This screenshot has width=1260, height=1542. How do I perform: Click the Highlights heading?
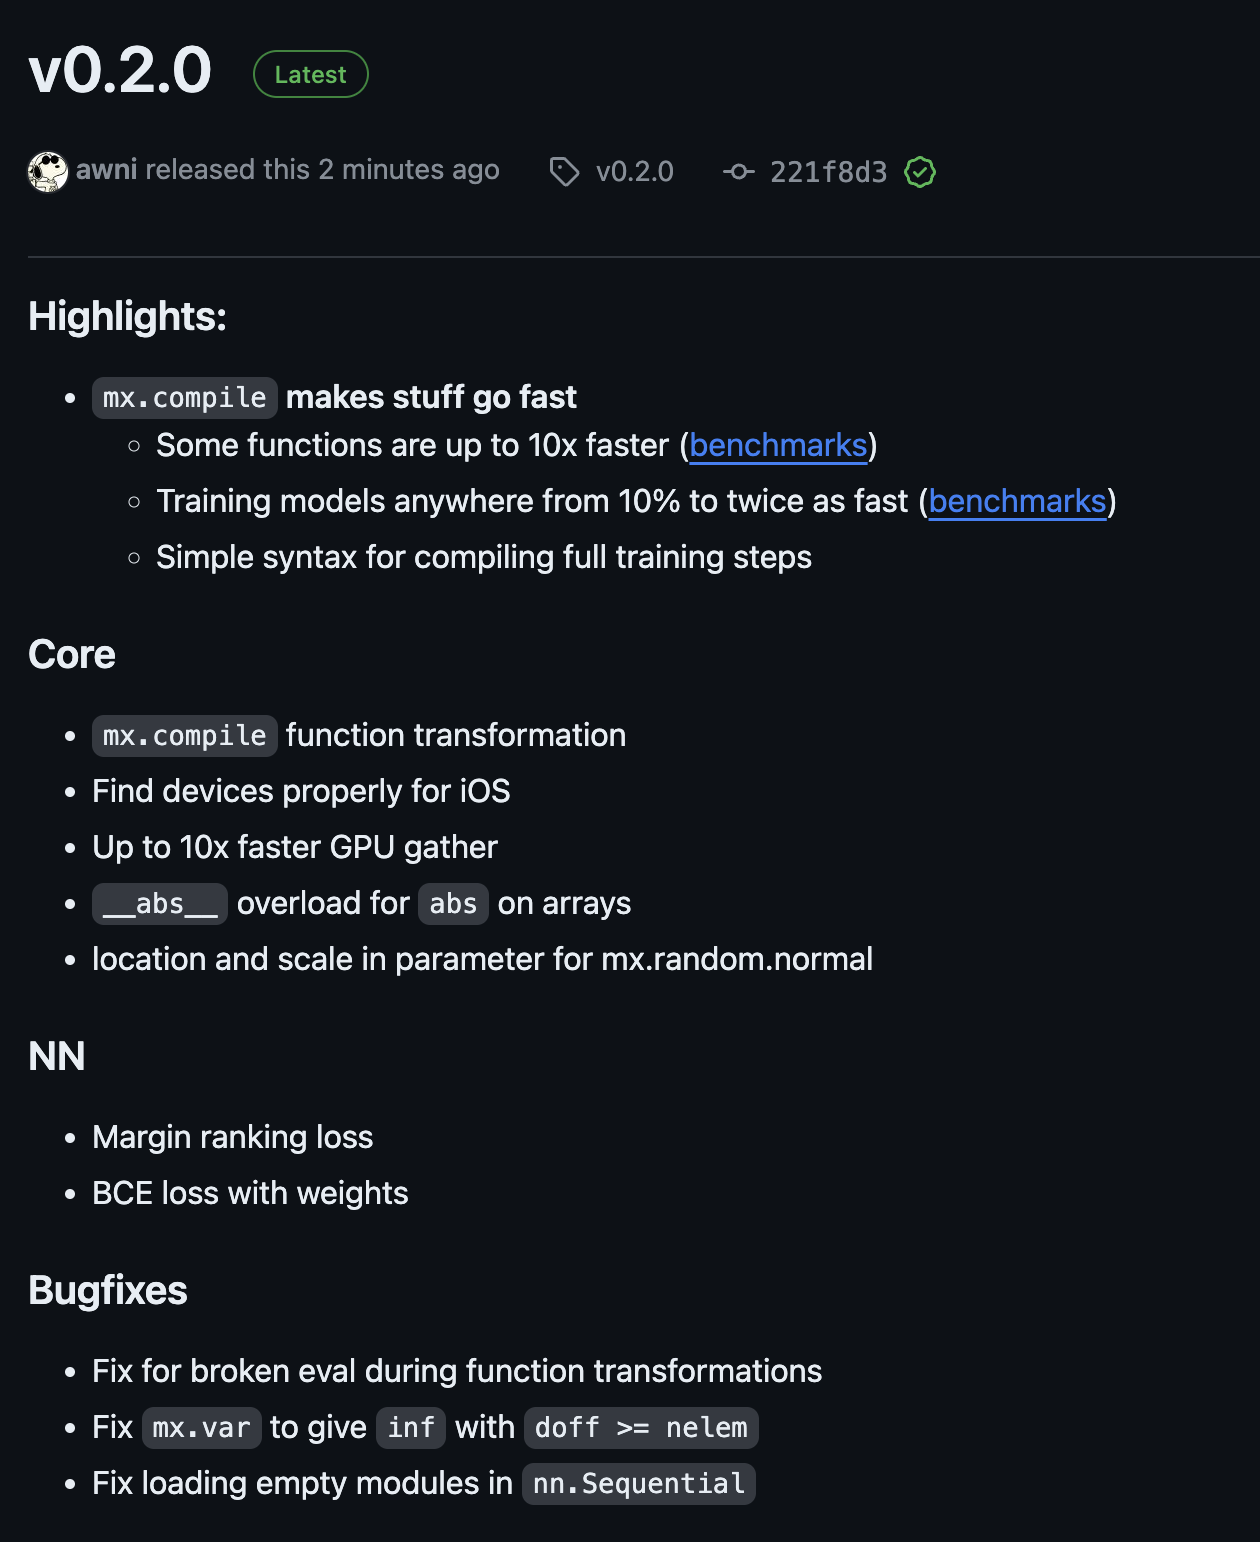128,316
